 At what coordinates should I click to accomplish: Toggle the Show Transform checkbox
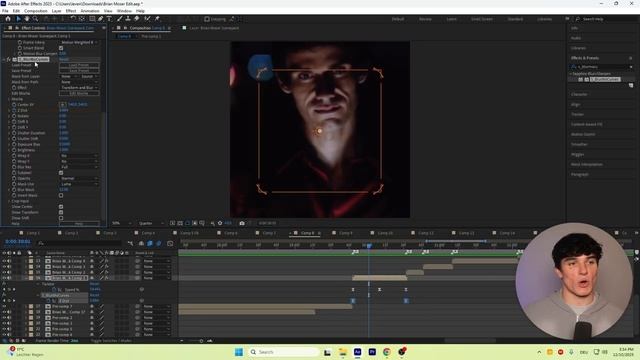[x=61, y=212]
